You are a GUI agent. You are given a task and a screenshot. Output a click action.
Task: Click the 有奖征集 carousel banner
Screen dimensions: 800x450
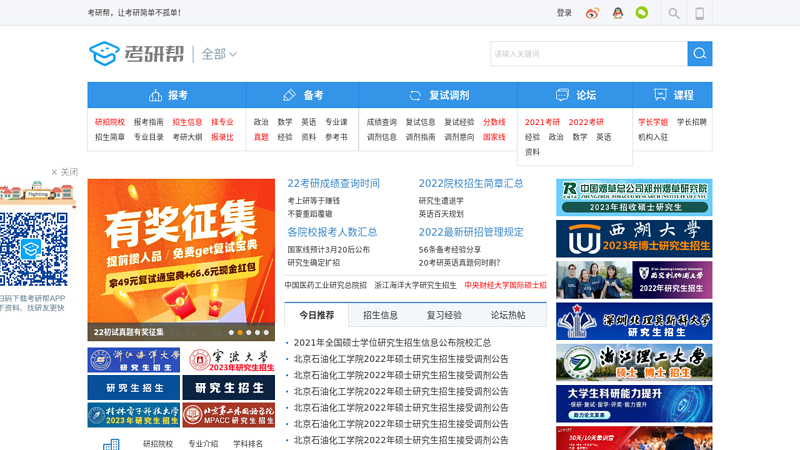[181, 260]
